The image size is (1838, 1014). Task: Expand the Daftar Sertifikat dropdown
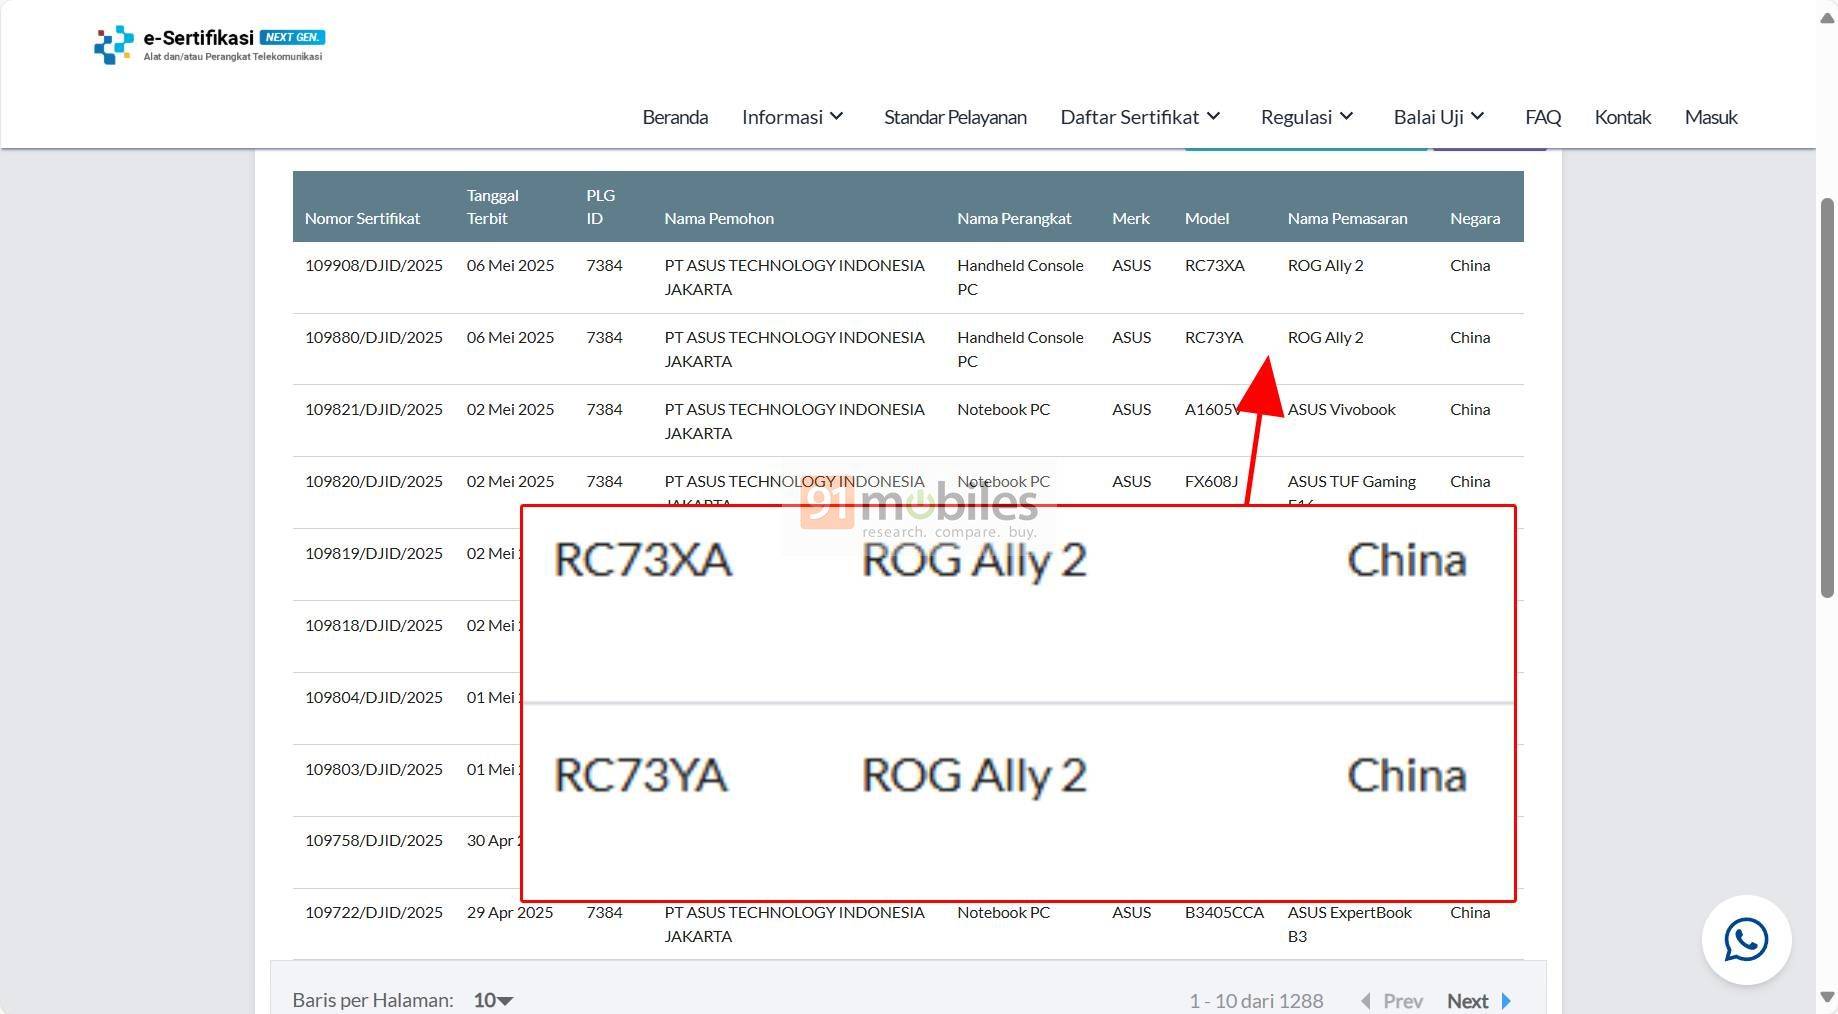tap(1140, 117)
